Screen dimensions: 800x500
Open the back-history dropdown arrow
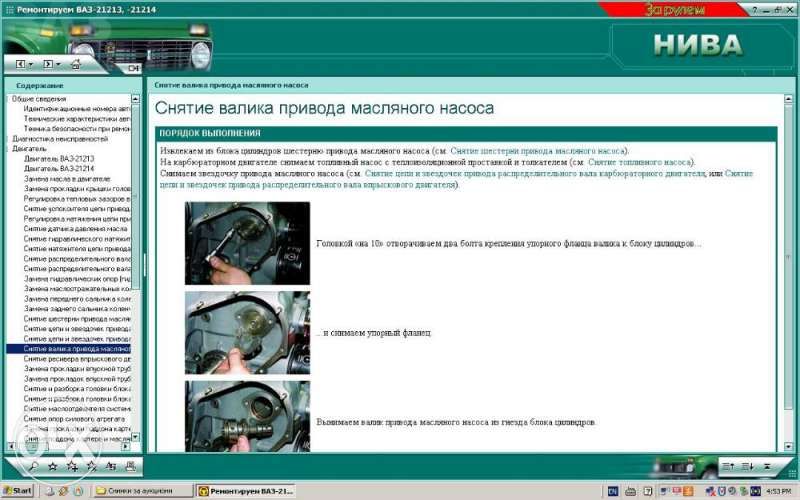[x=30, y=65]
